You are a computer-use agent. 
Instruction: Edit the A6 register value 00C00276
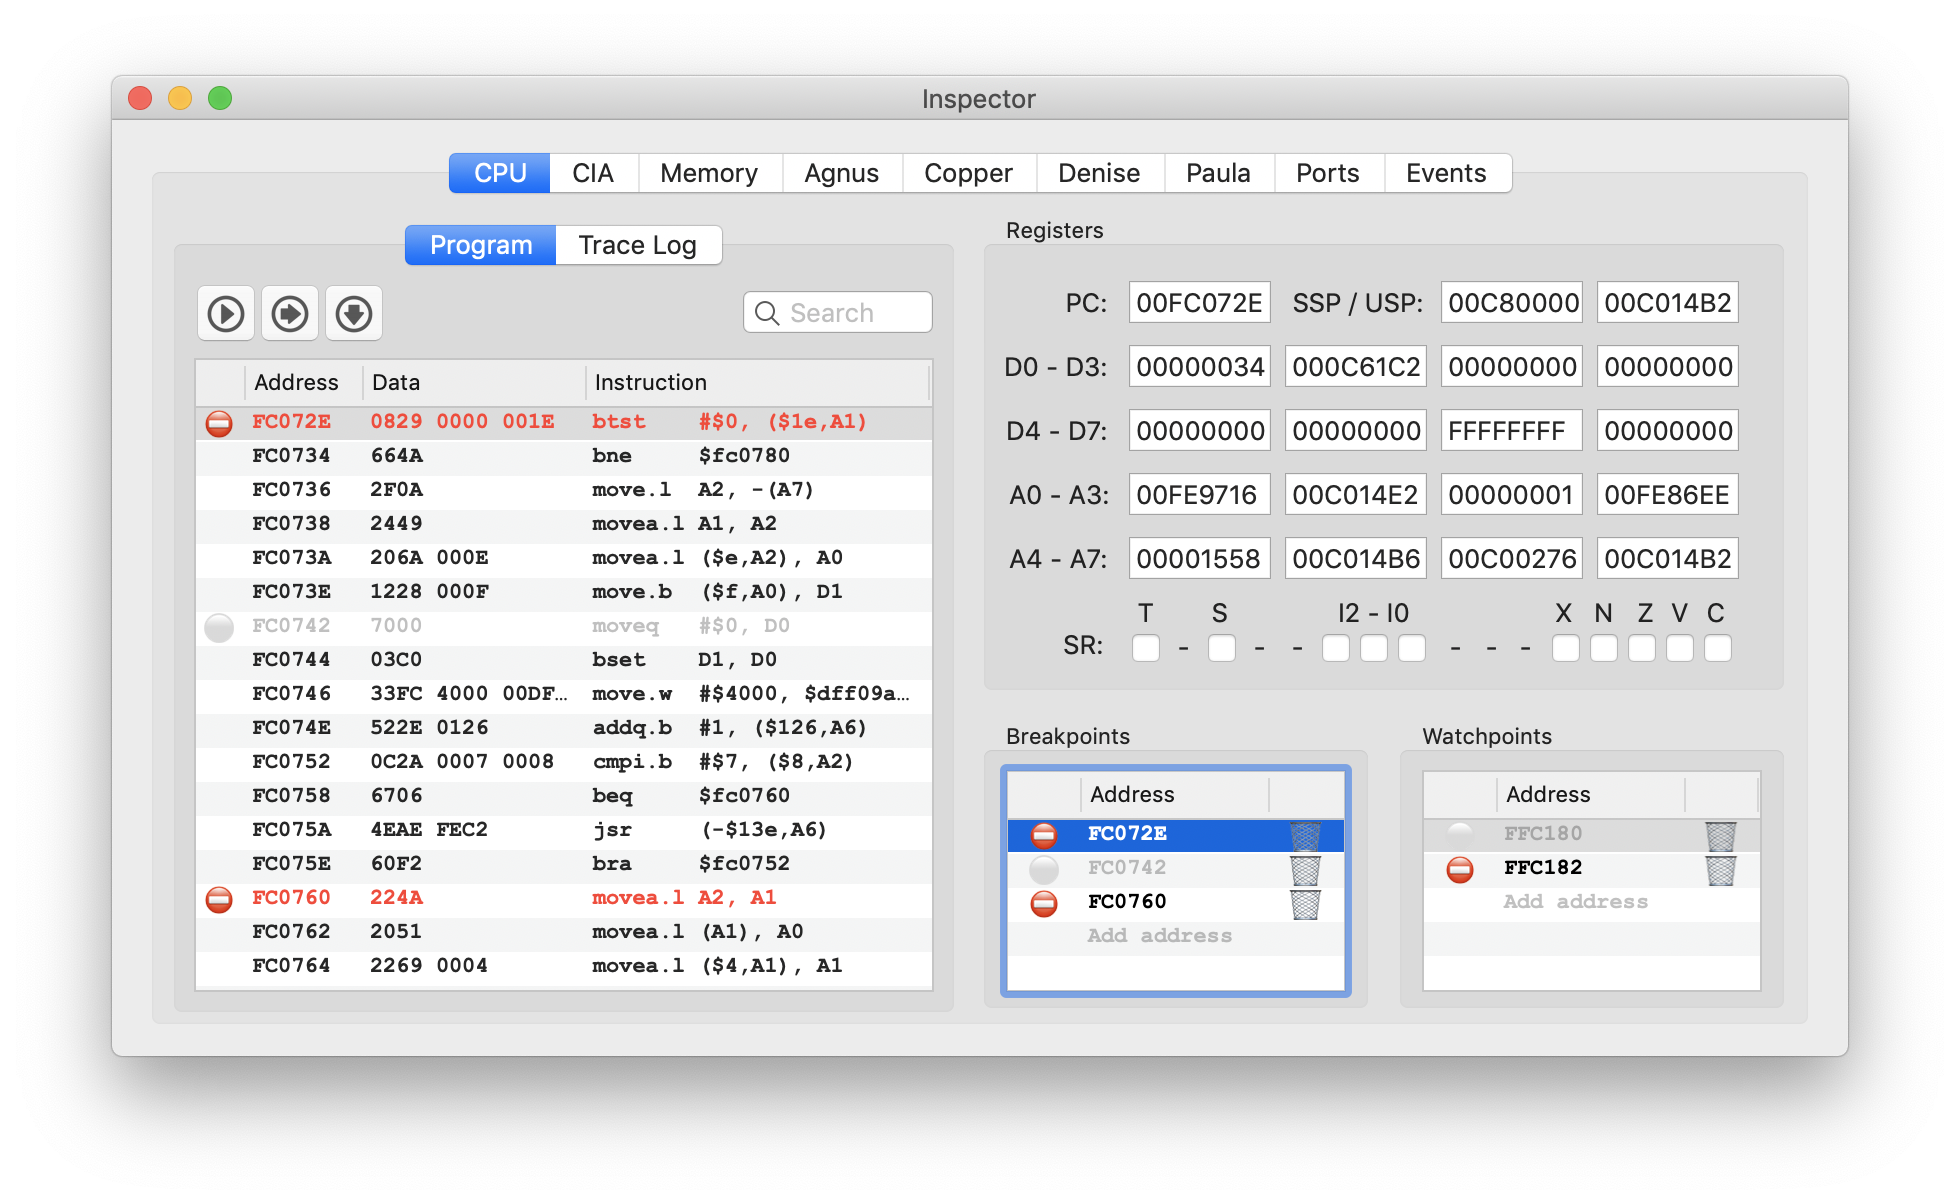click(1511, 559)
